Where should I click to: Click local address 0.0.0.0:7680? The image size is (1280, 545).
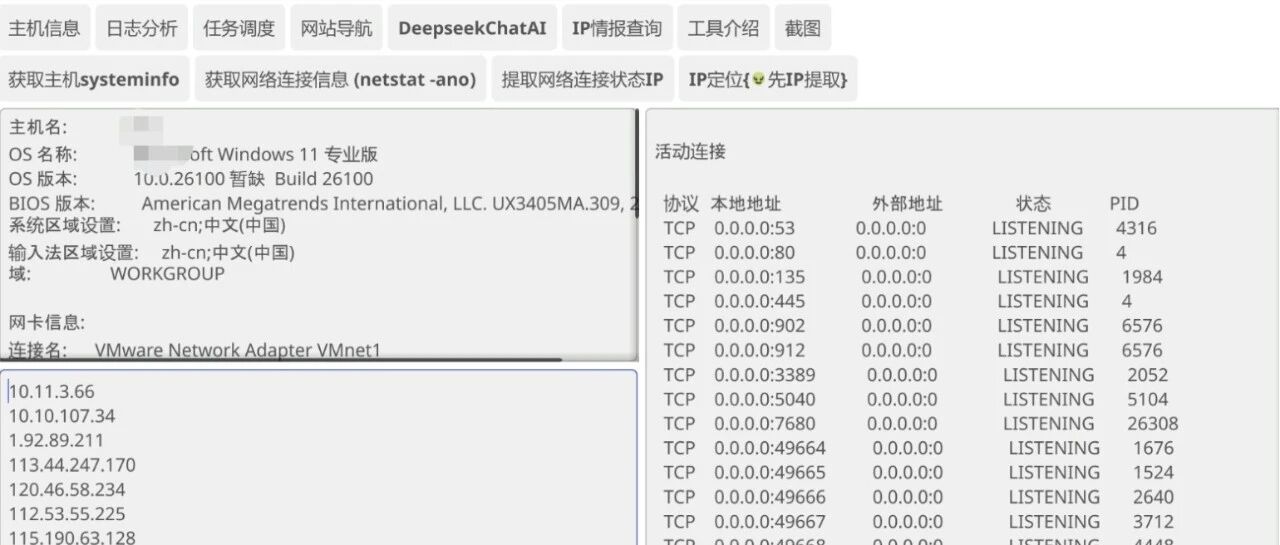point(765,423)
